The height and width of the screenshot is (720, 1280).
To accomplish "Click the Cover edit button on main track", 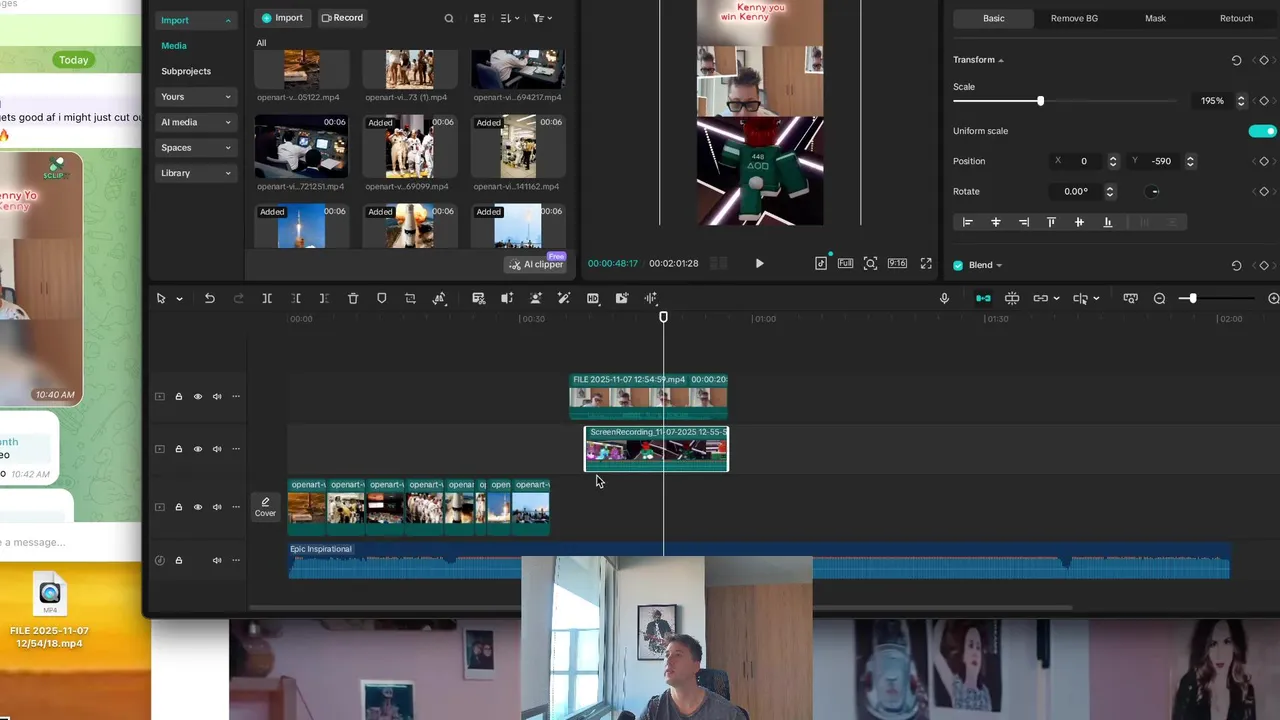I will (x=265, y=507).
